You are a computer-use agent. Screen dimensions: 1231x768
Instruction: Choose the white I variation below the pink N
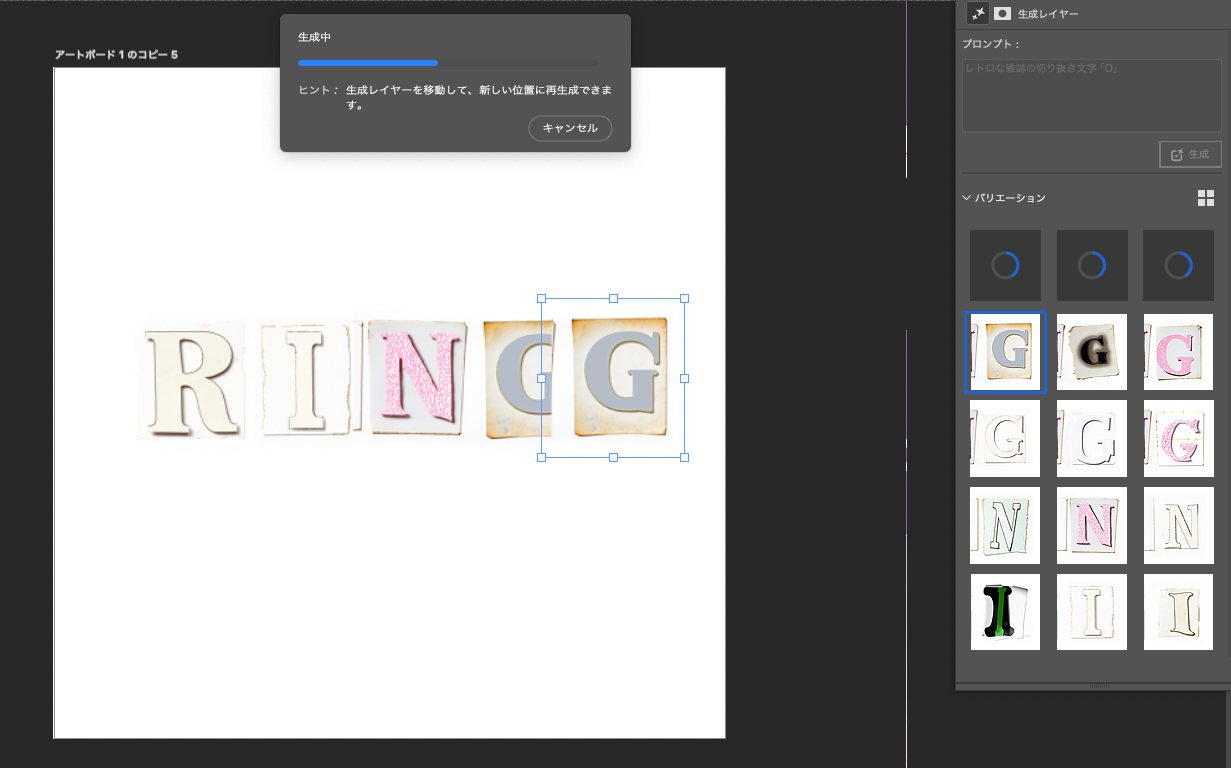click(x=1092, y=612)
